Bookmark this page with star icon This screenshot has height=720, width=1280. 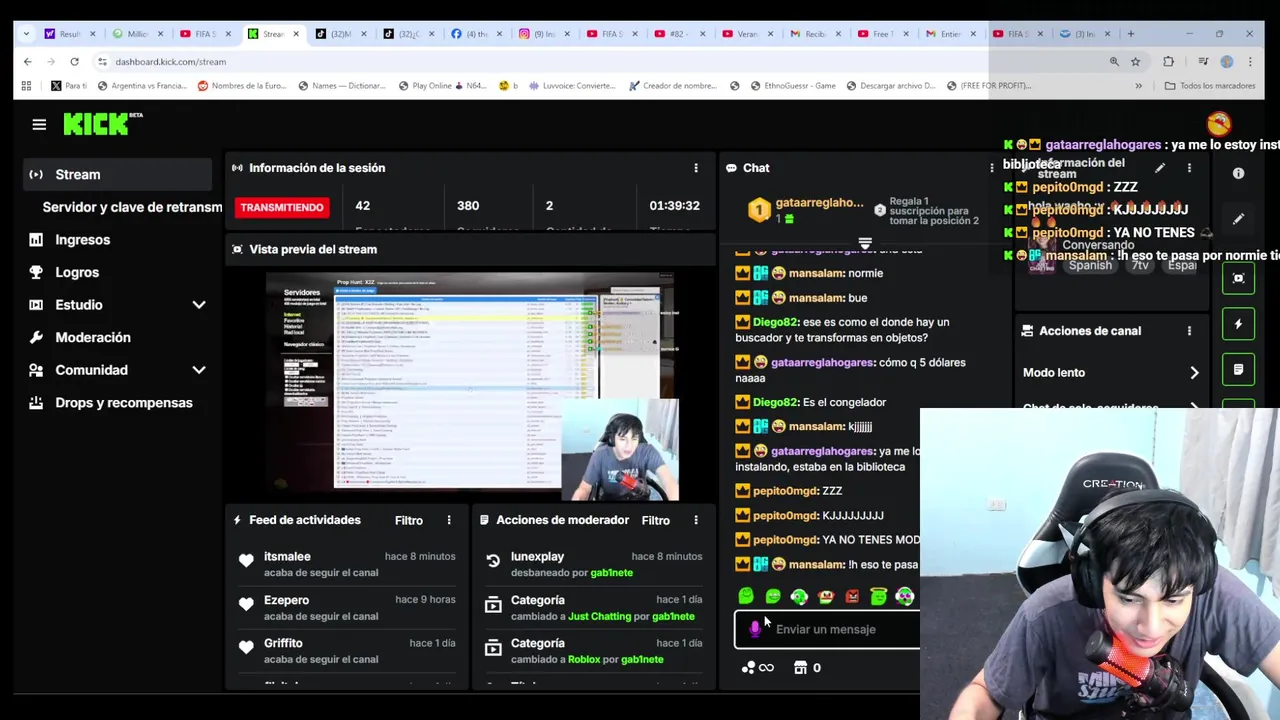pyautogui.click(x=1135, y=61)
